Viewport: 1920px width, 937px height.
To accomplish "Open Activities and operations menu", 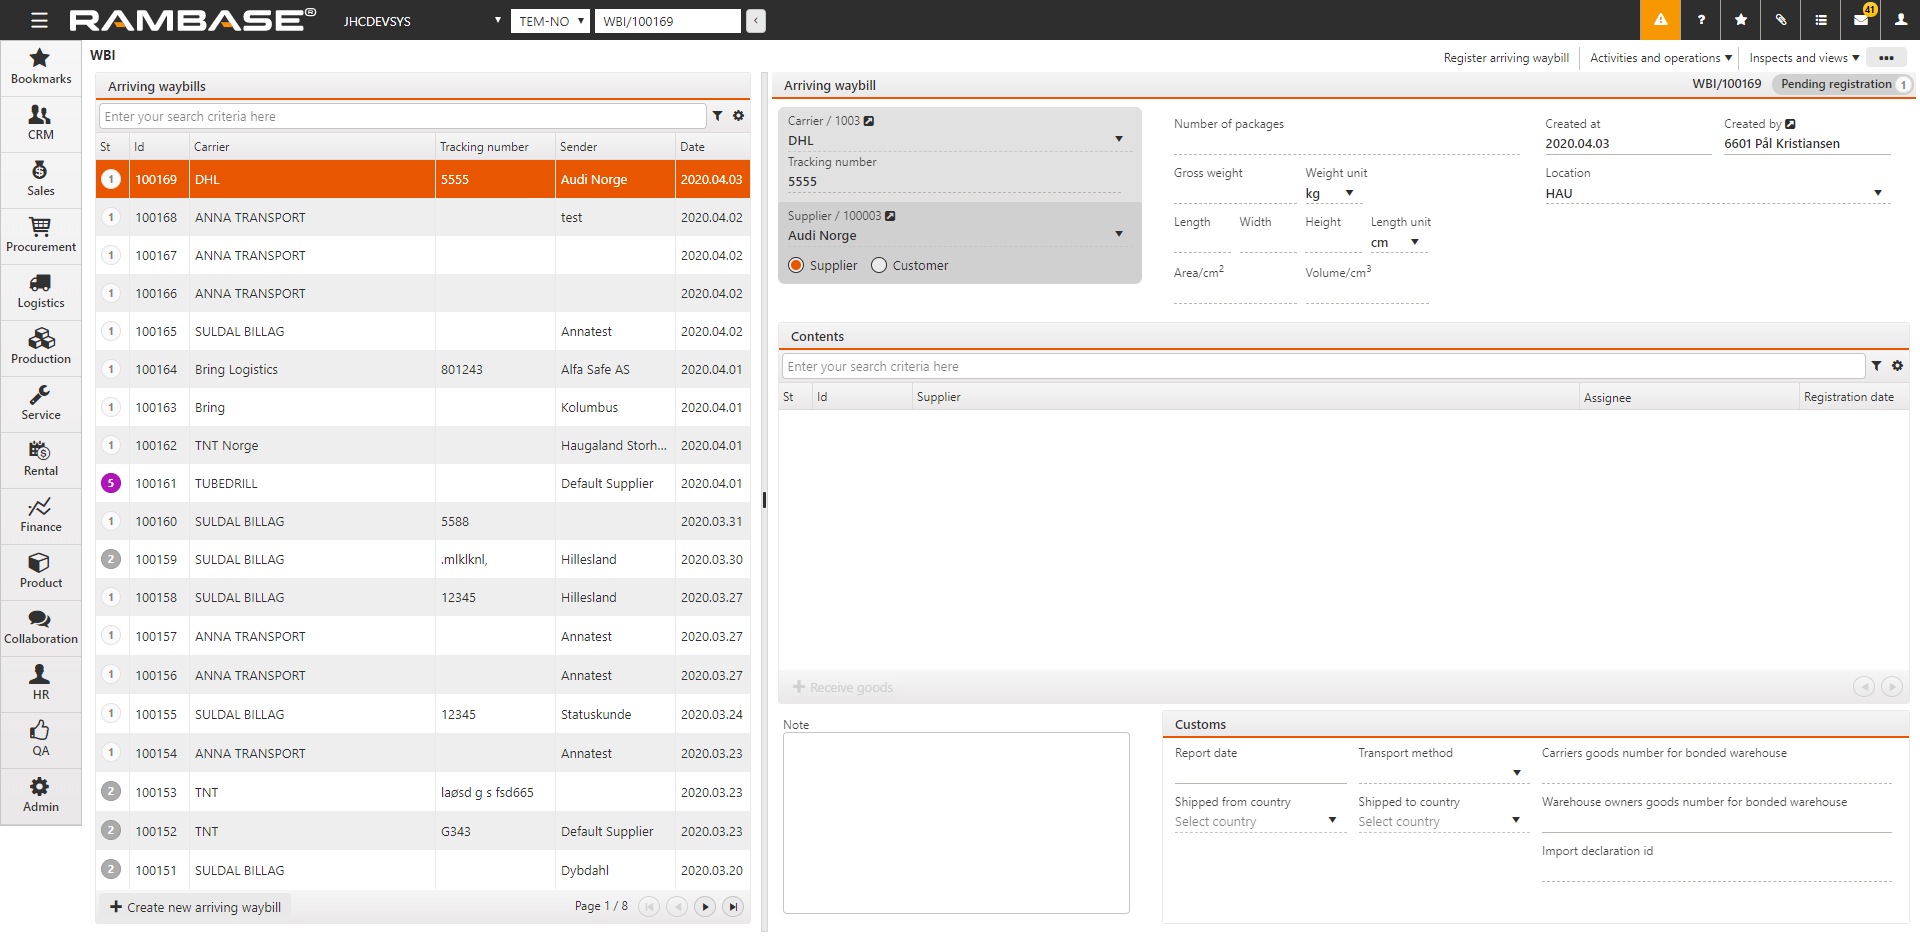I will pyautogui.click(x=1660, y=58).
